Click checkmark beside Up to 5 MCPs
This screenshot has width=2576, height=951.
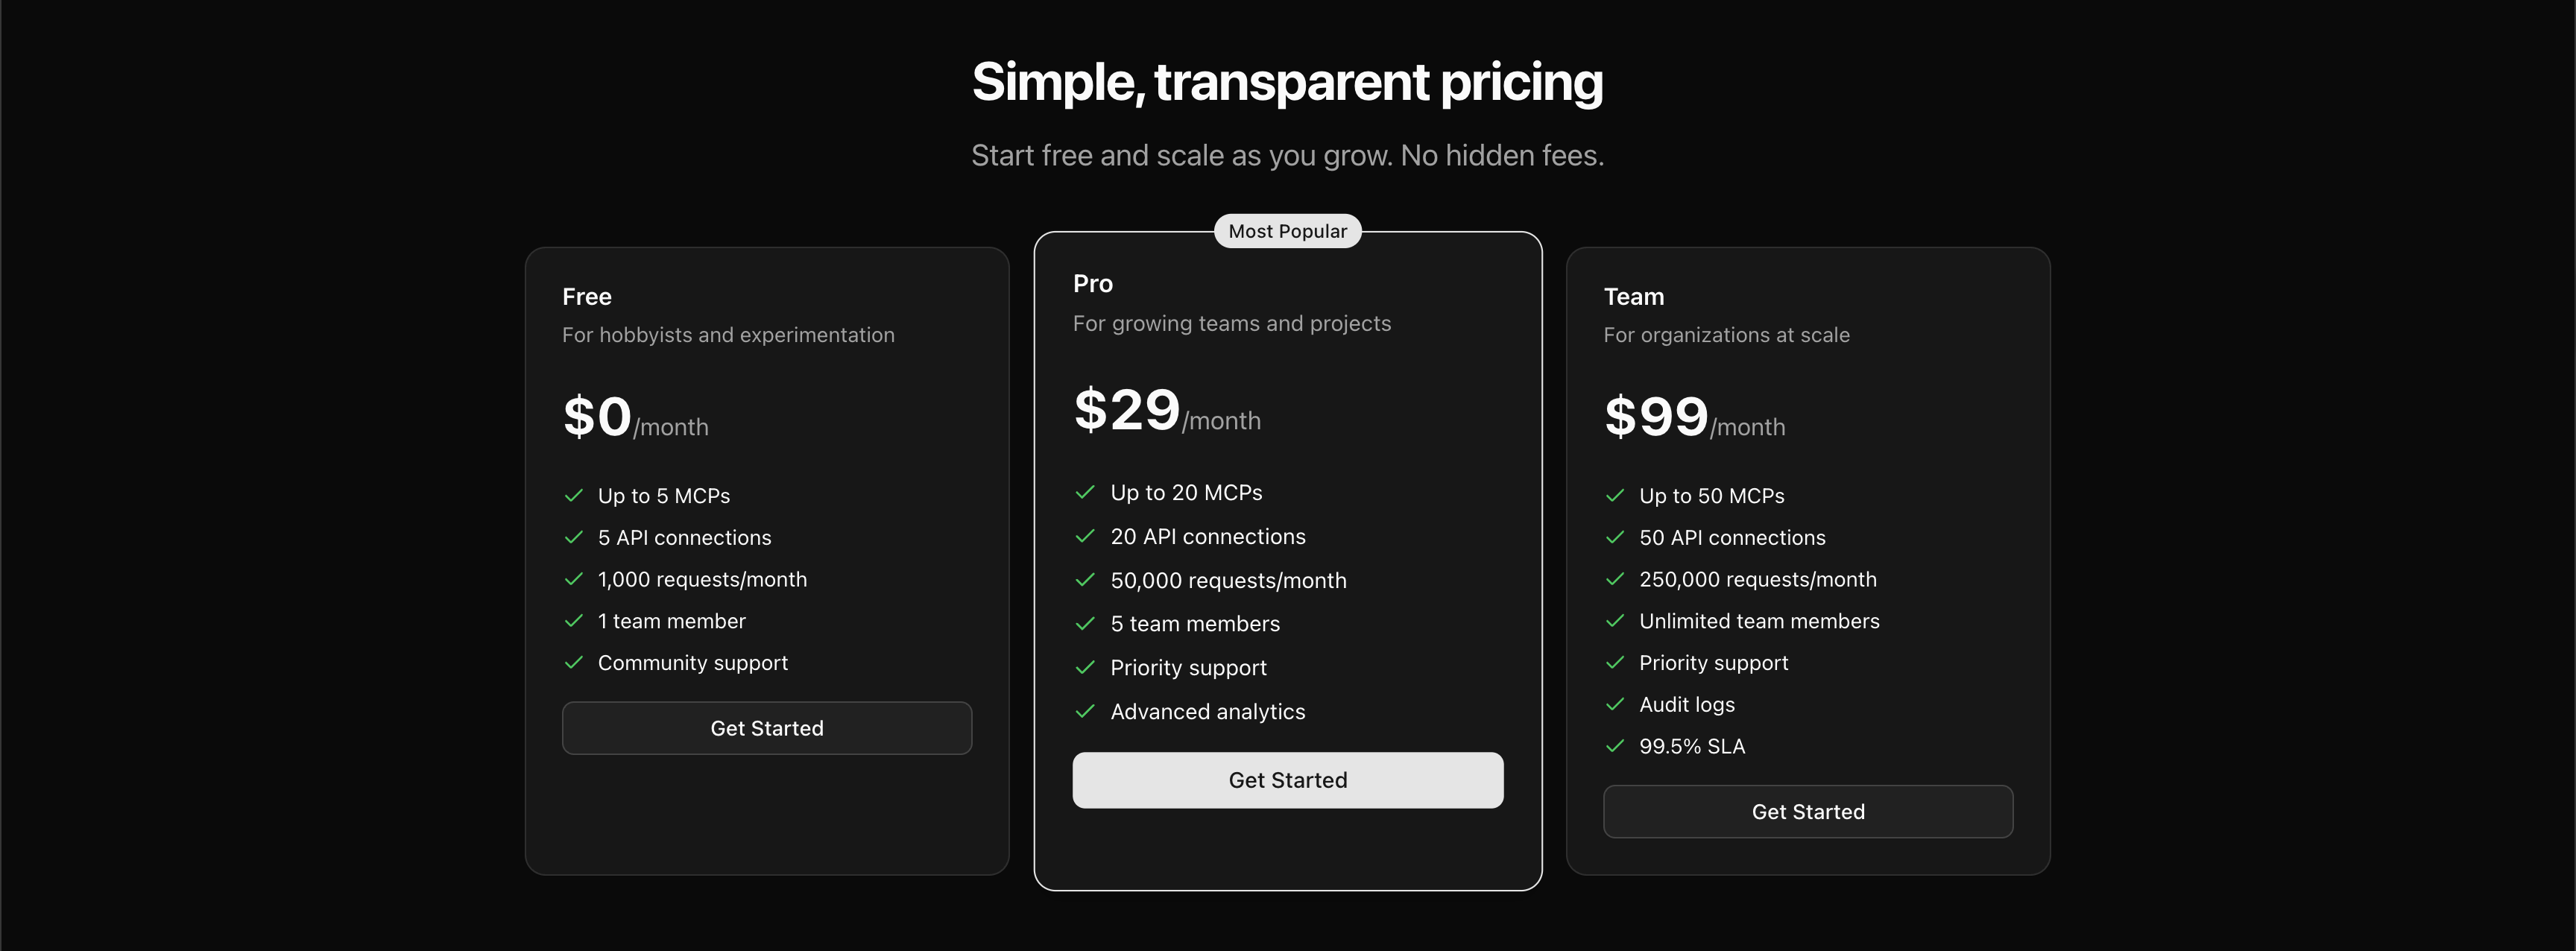(x=574, y=496)
